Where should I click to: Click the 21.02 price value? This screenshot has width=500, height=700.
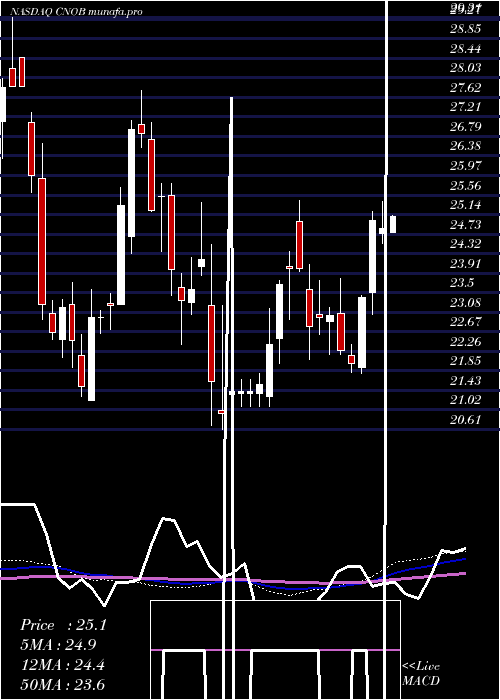[466, 400]
